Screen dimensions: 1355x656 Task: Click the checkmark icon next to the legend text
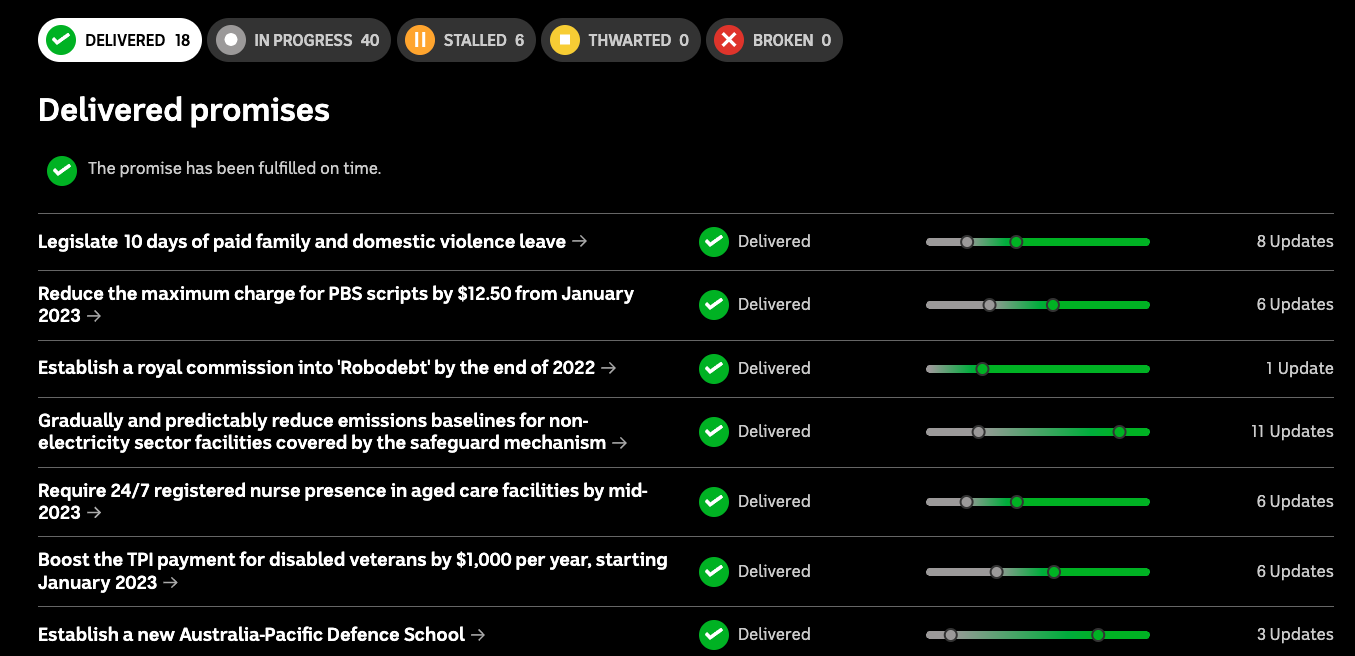(x=61, y=170)
